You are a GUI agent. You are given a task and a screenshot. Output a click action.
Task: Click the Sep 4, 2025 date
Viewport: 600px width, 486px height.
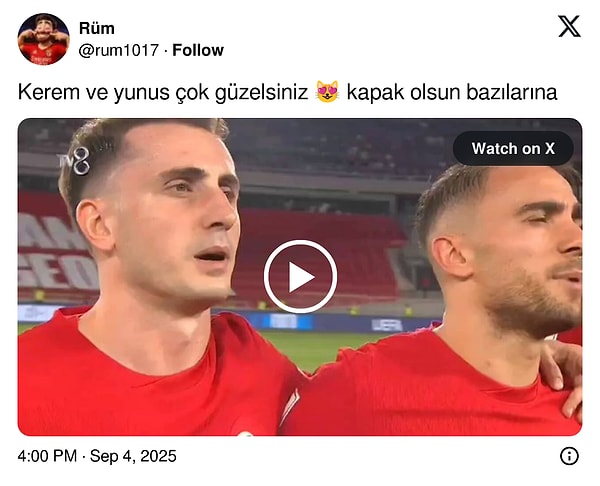[133, 456]
